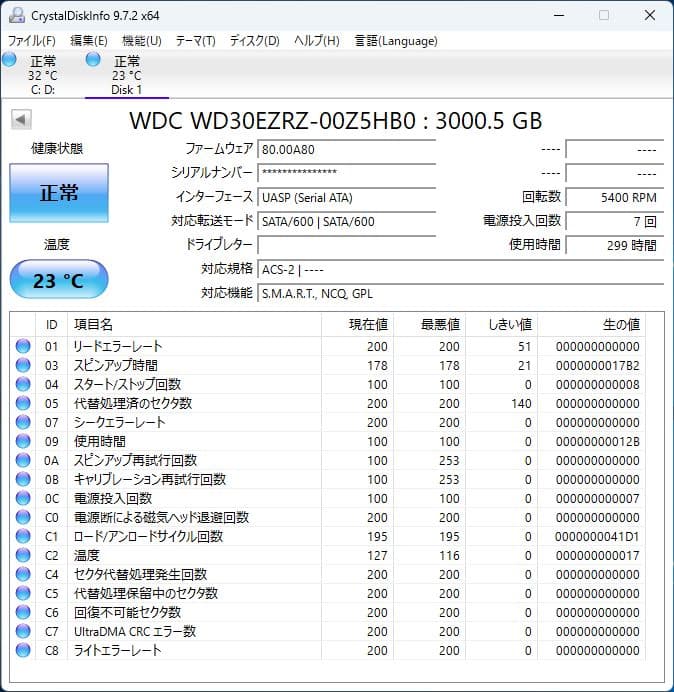Click status orb for C1 ロード/アンロードサイクル回数 row
The height and width of the screenshot is (692, 674).
pyautogui.click(x=23, y=536)
